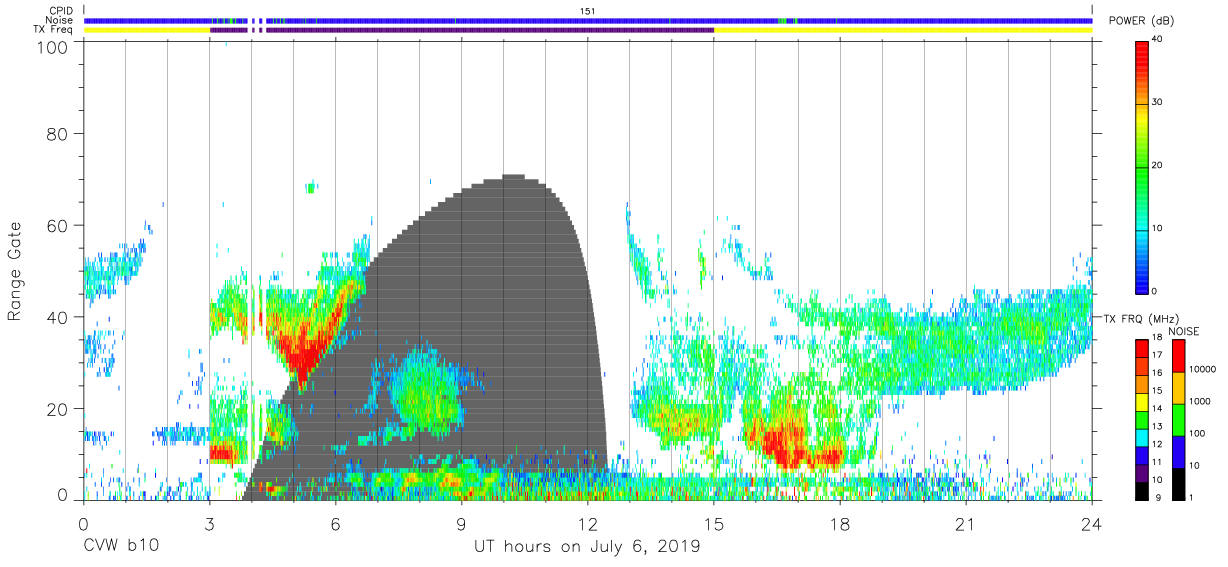Click the NOISE legend title
The height and width of the screenshot is (567, 1228).
tap(1183, 331)
